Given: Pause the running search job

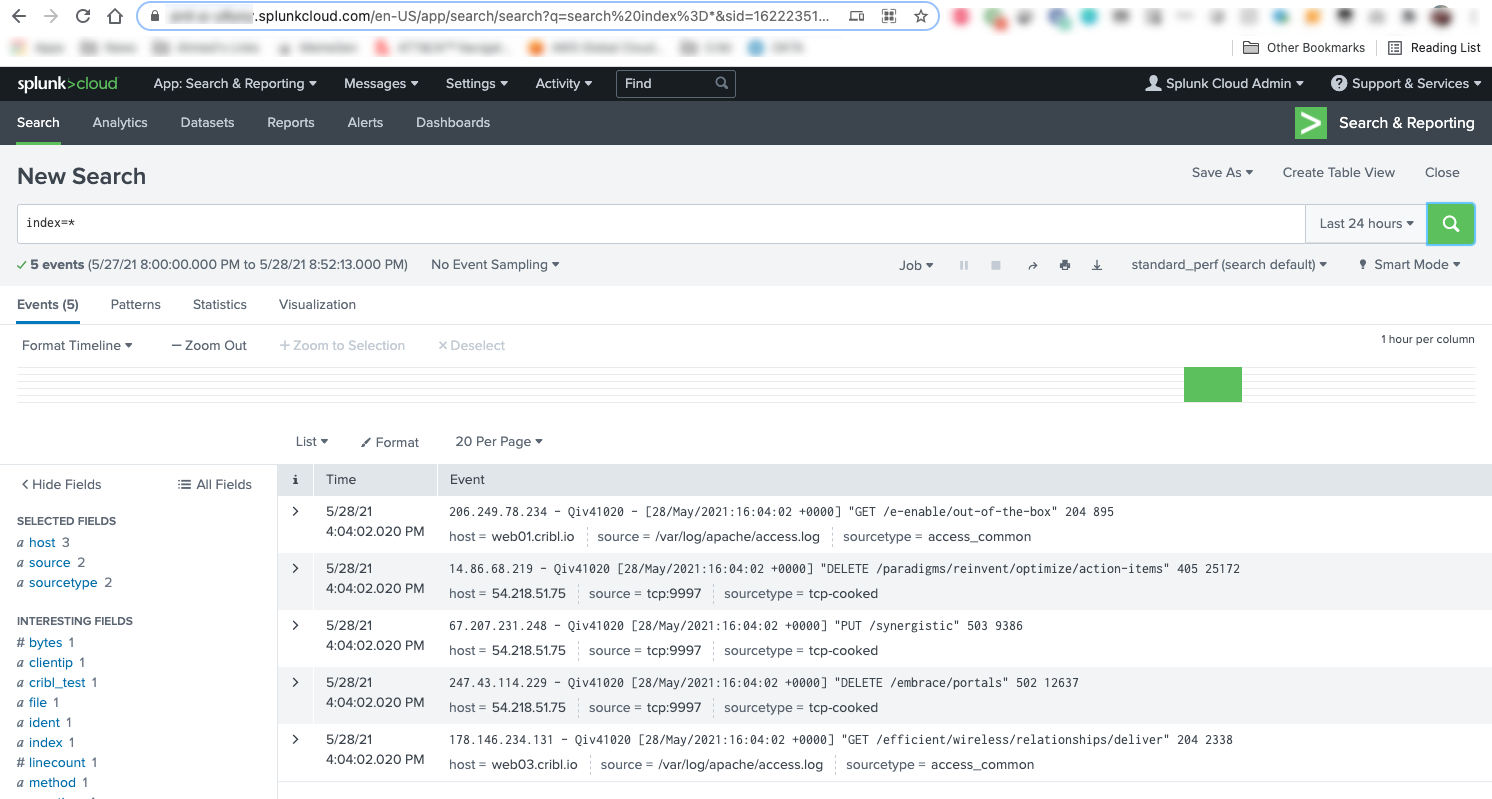Looking at the screenshot, I should pos(963,265).
